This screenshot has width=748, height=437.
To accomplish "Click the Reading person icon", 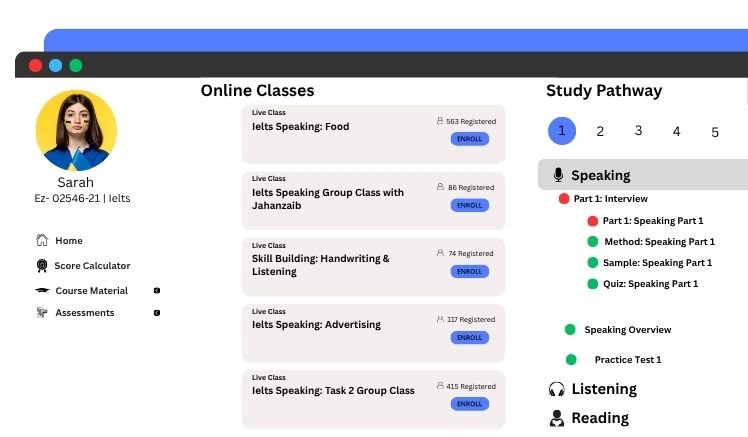I will pyautogui.click(x=557, y=418).
